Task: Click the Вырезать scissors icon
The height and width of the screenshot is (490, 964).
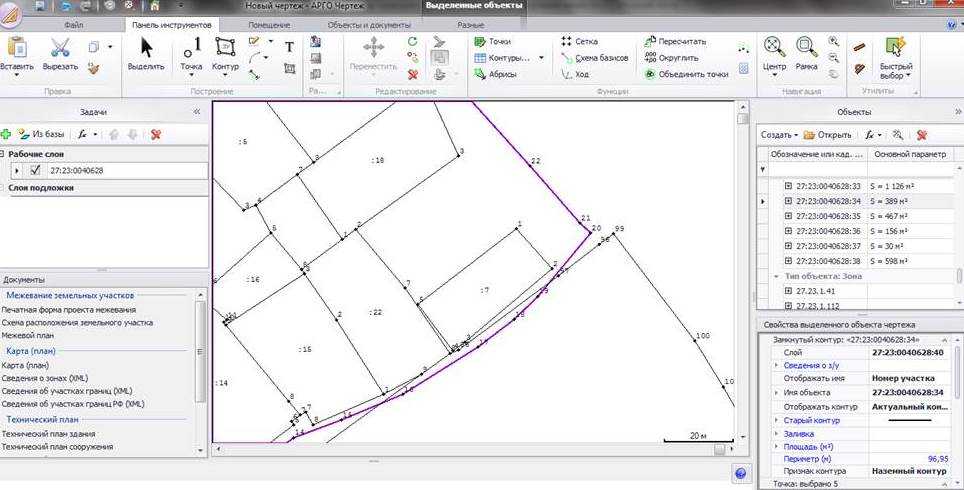Action: click(60, 55)
